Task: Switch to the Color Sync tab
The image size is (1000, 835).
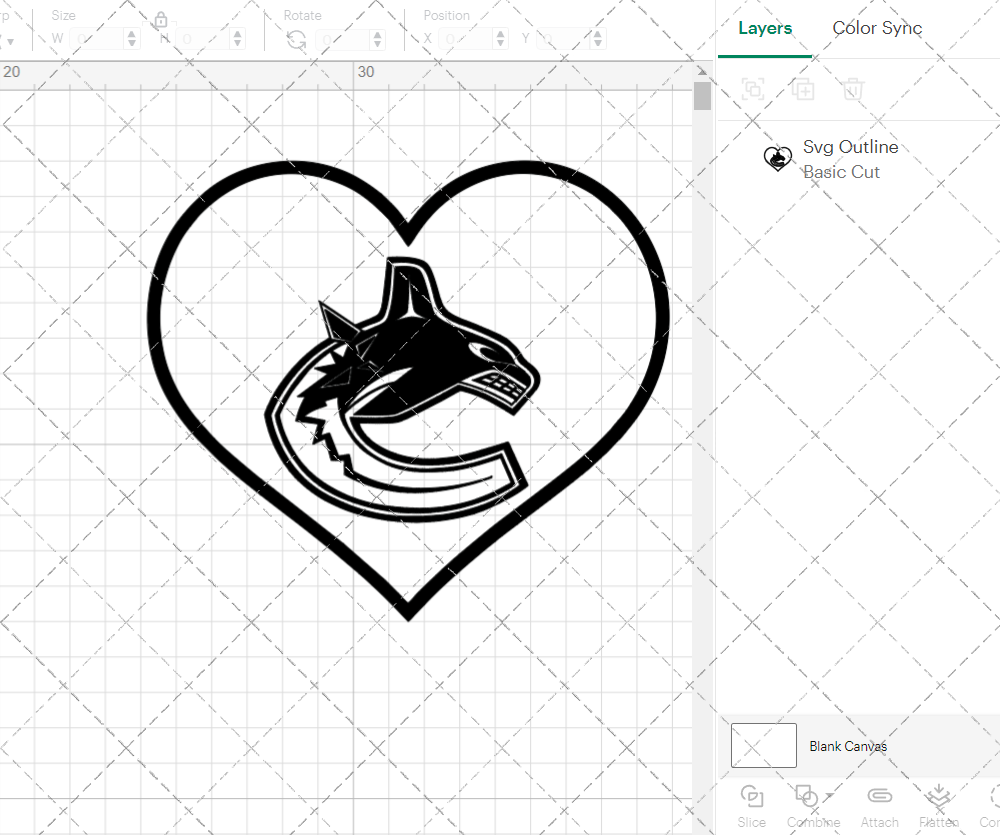Action: tap(877, 28)
